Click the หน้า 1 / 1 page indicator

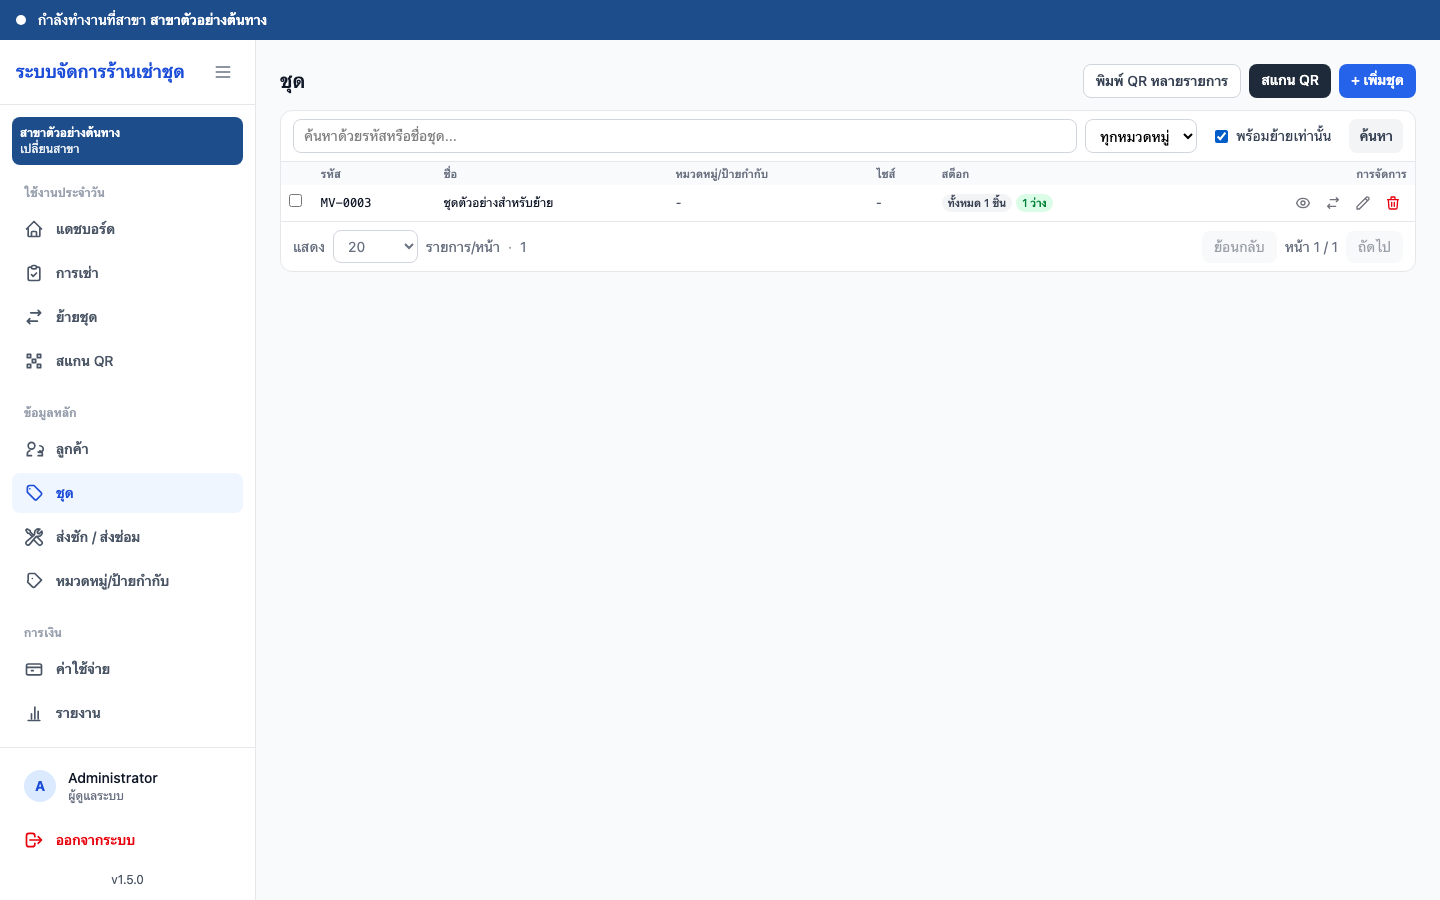pyautogui.click(x=1311, y=247)
